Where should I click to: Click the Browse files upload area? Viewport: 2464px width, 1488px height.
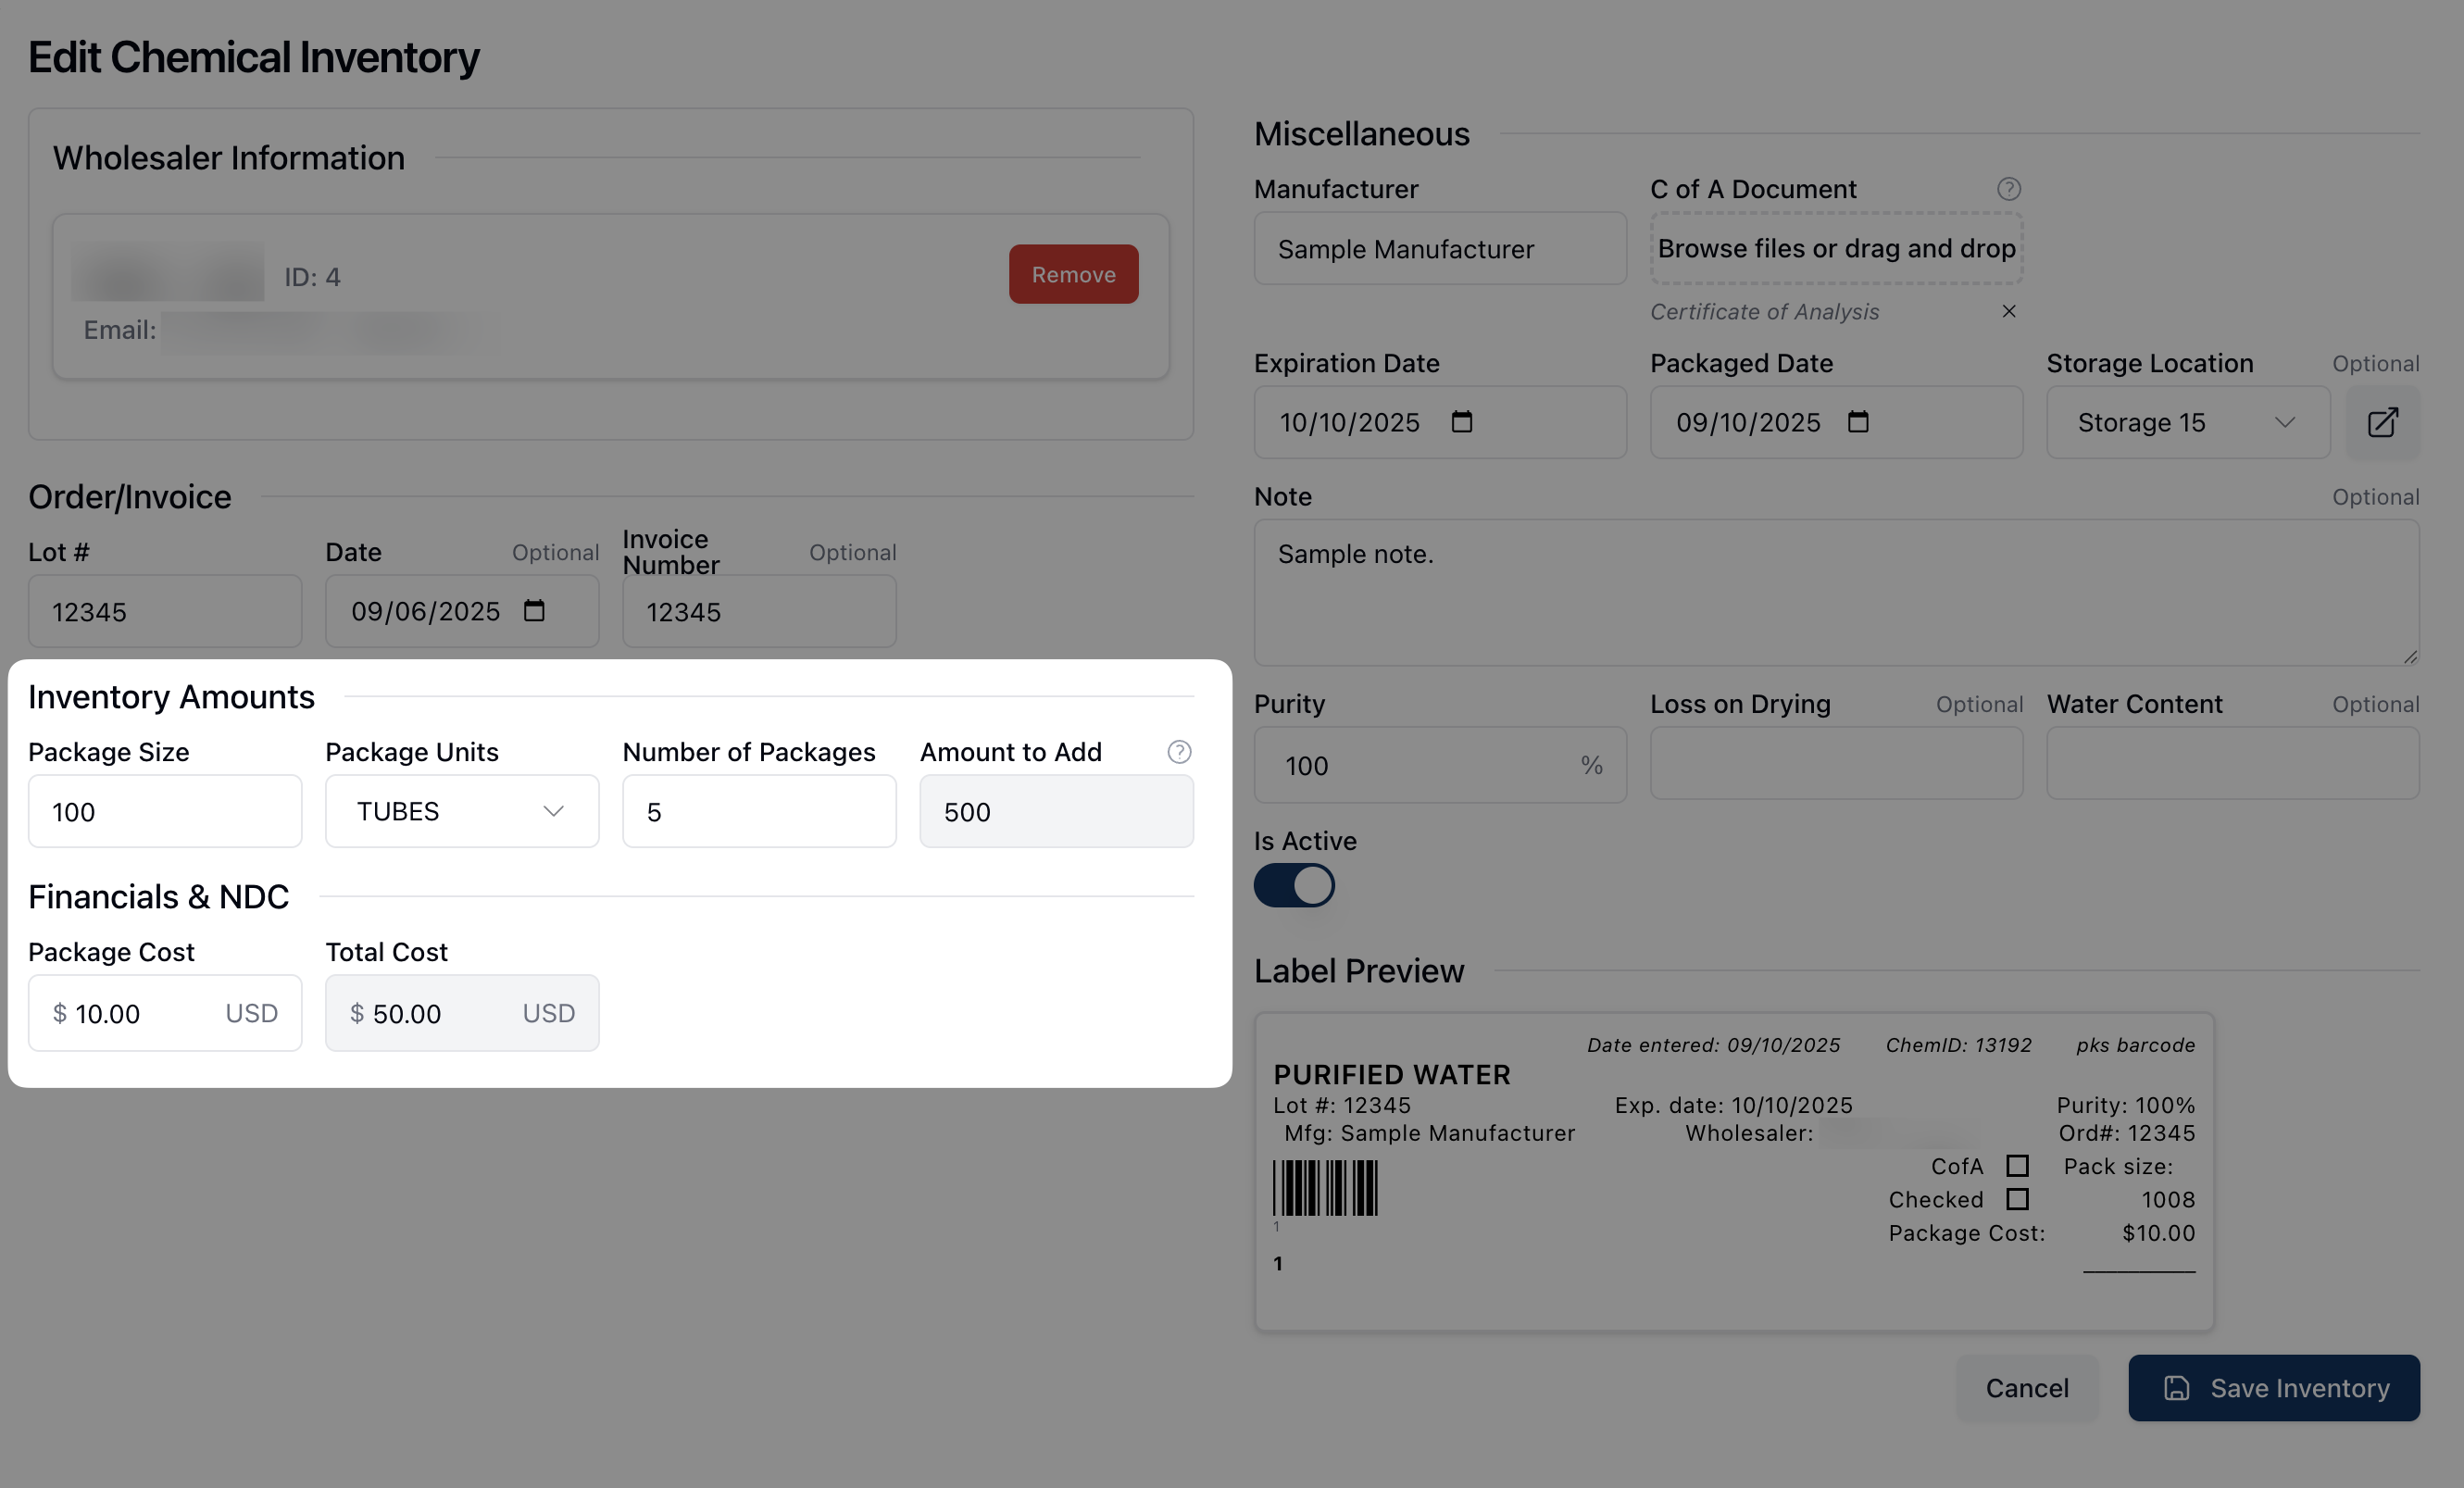[1836, 248]
